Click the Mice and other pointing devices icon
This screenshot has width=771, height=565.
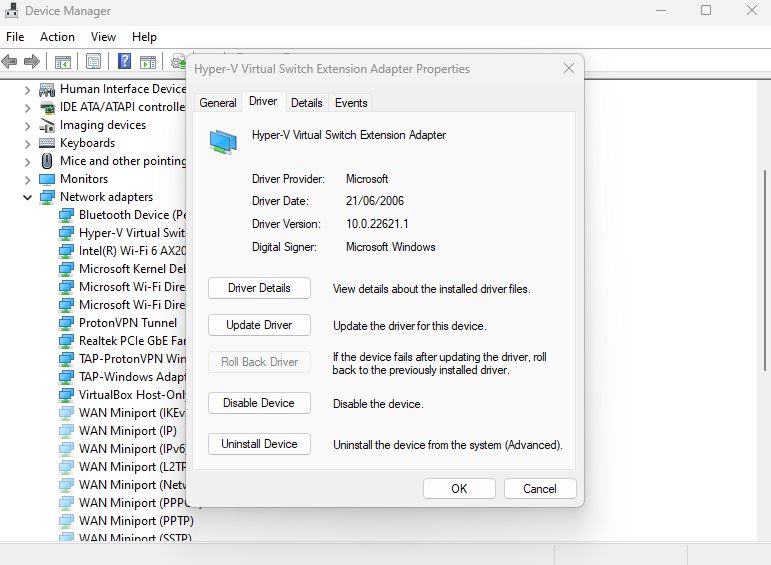47,161
